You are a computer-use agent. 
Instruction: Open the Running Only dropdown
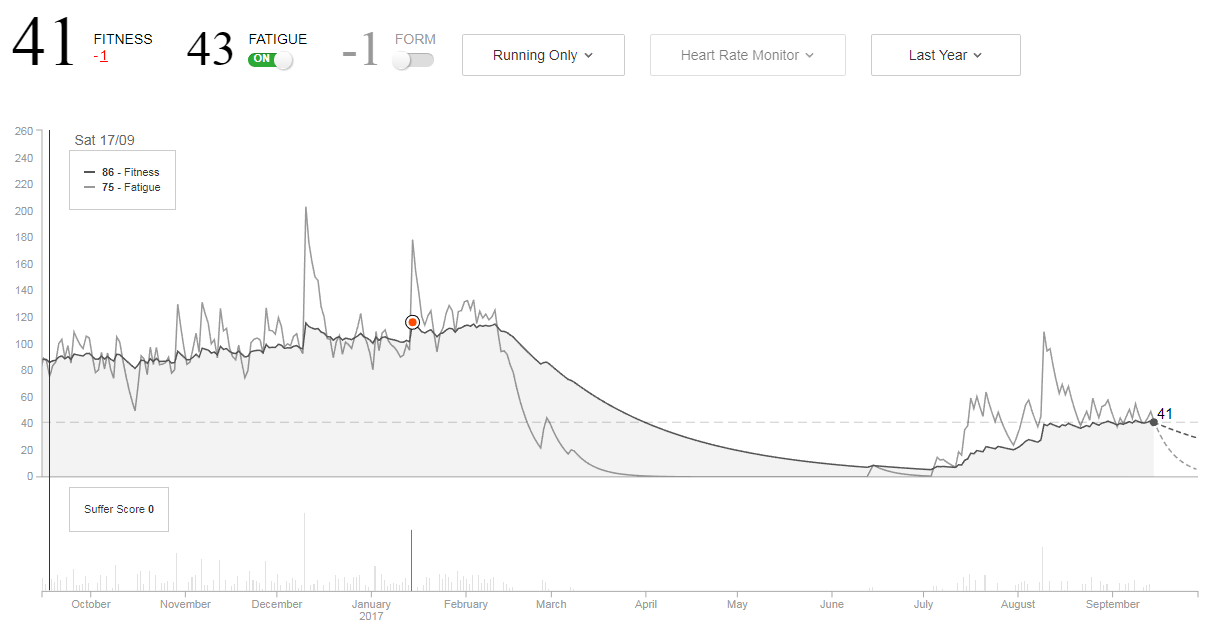click(x=543, y=55)
